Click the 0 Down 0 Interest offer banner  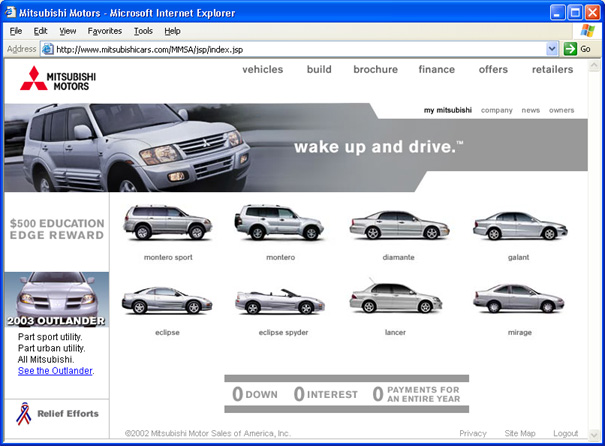(346, 394)
